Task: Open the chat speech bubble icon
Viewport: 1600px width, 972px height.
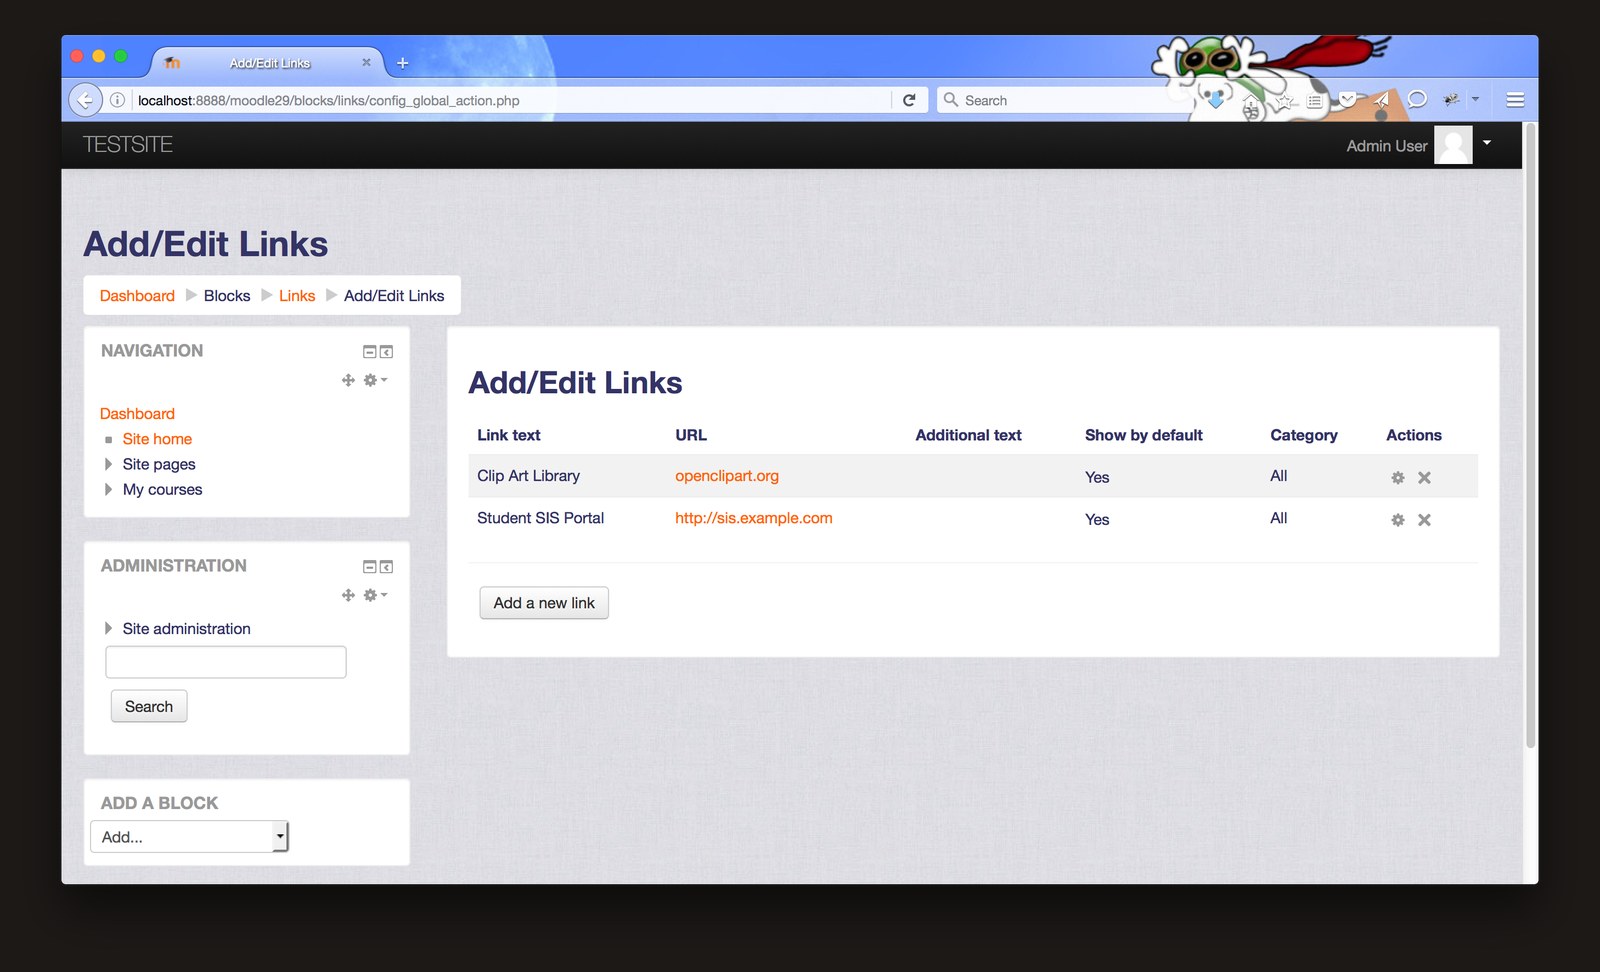Action: coord(1417,100)
